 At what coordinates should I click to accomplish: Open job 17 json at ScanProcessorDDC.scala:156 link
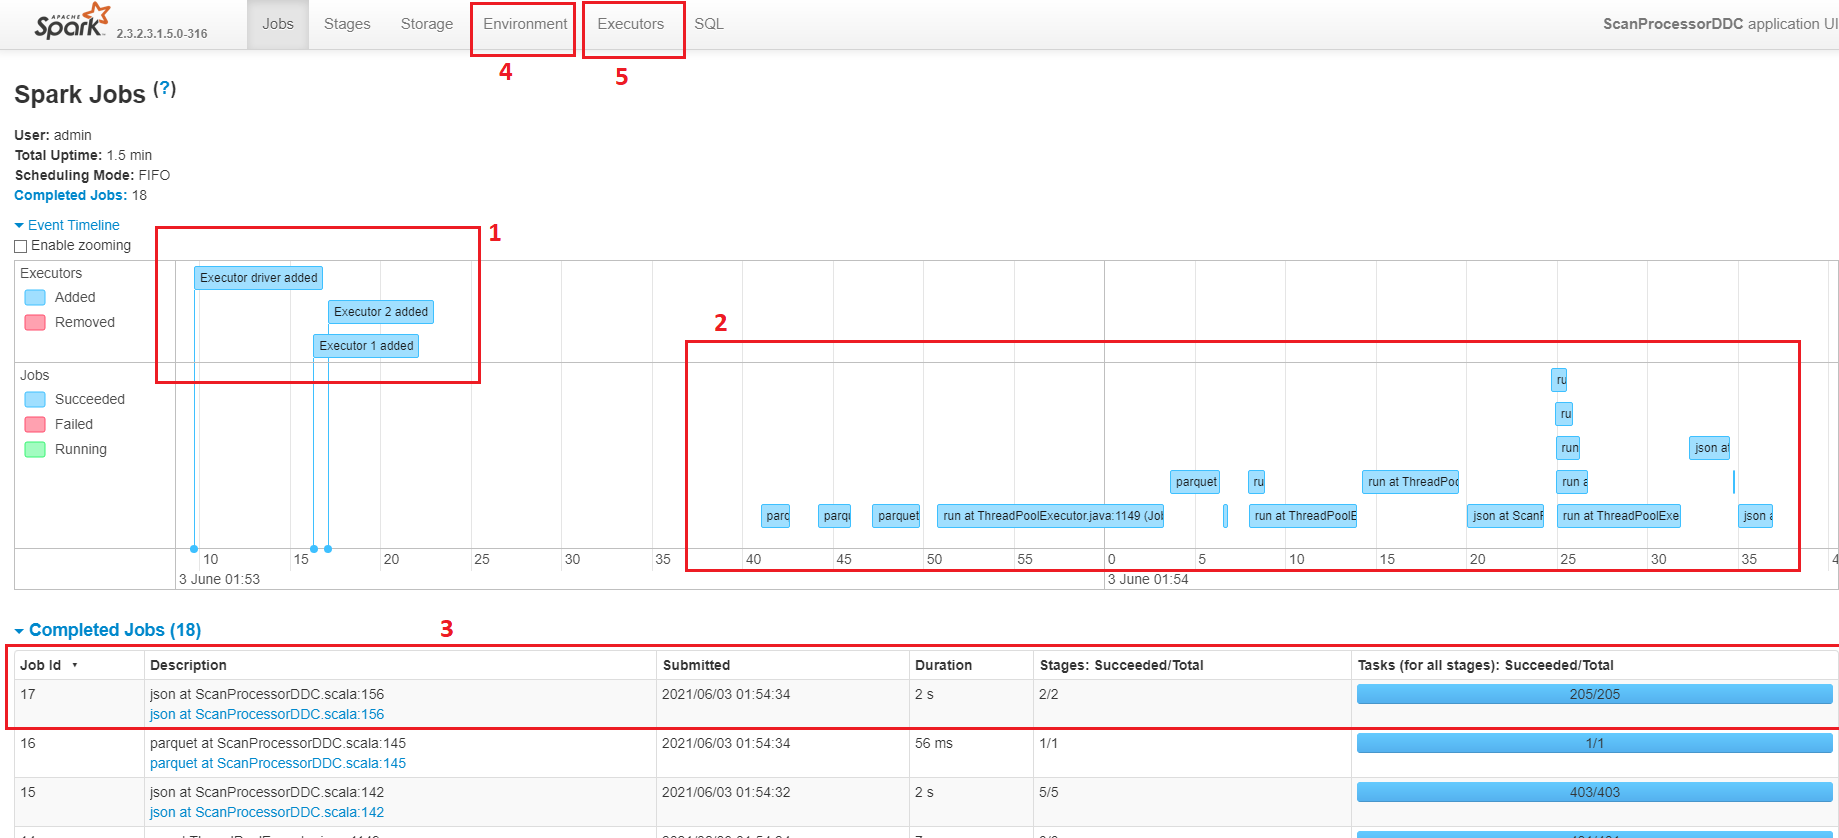(267, 714)
